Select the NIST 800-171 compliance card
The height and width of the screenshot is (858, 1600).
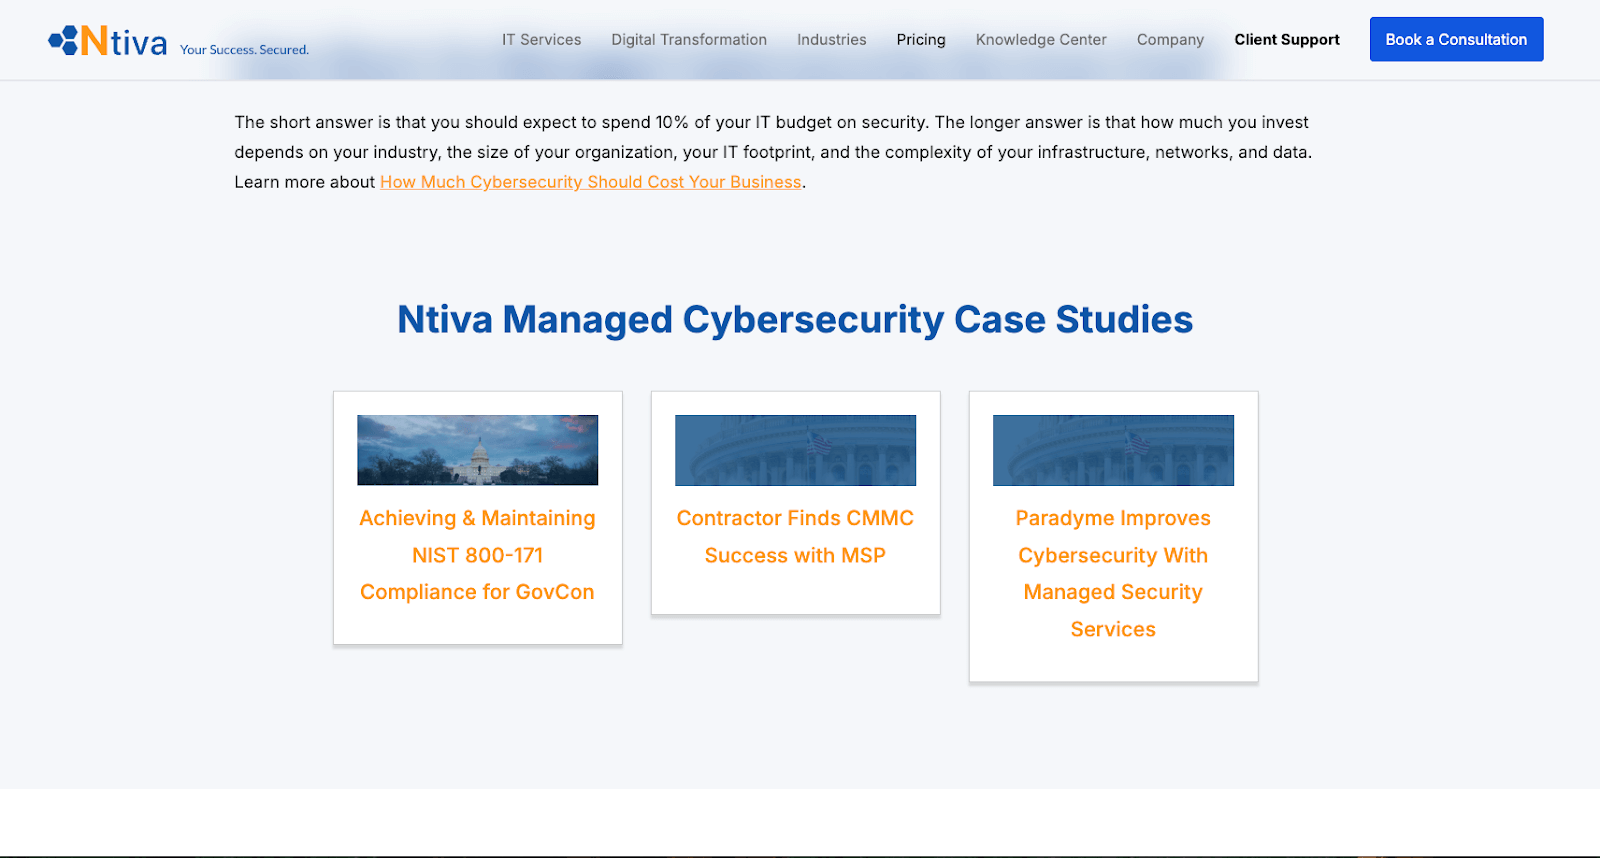[x=478, y=518]
